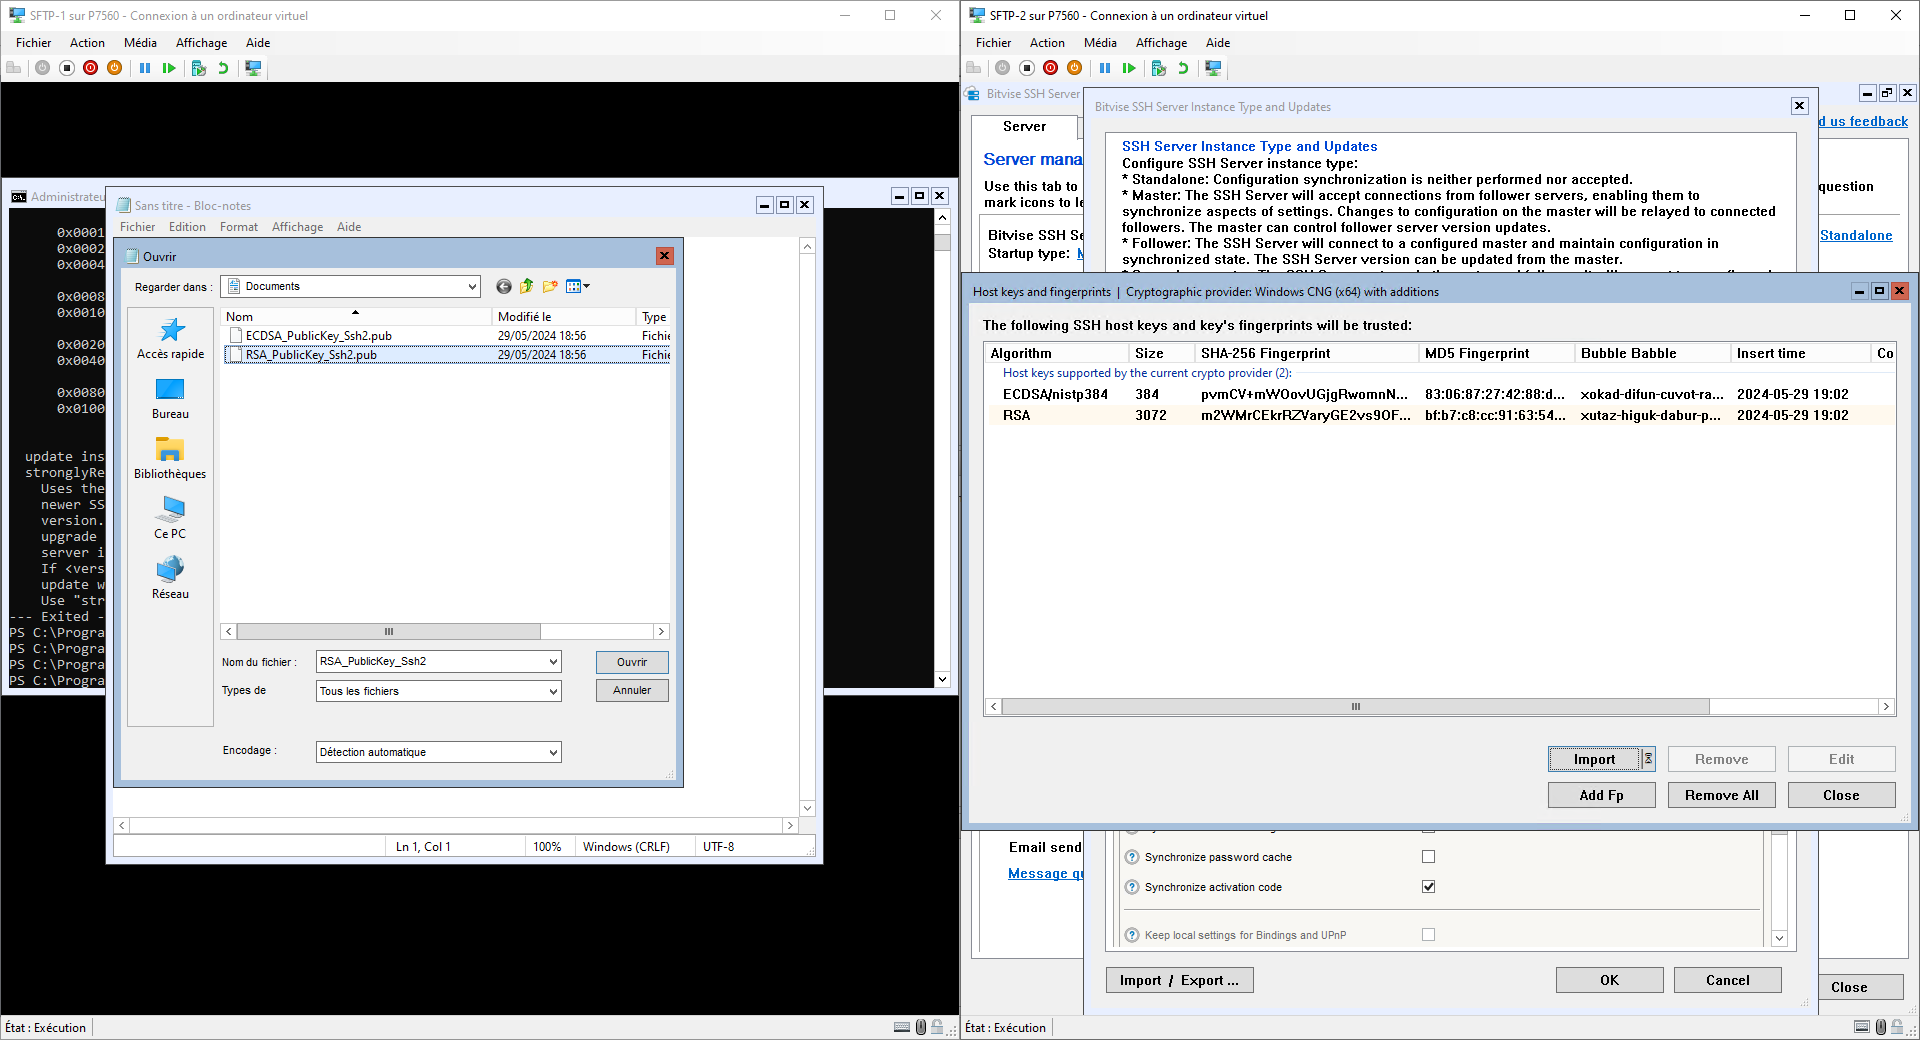Go up one folder level in Ouvrir dialog

[x=527, y=287]
